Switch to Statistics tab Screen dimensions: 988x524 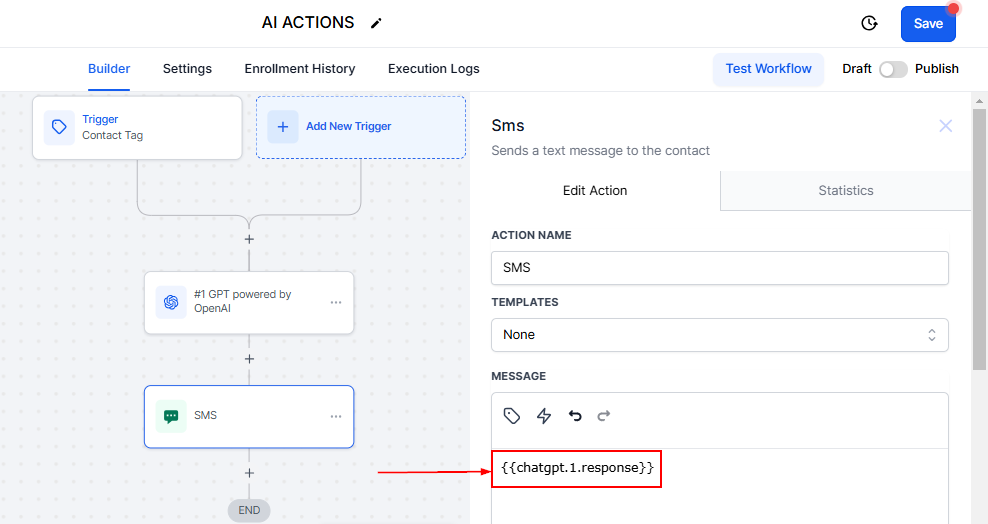(x=846, y=191)
